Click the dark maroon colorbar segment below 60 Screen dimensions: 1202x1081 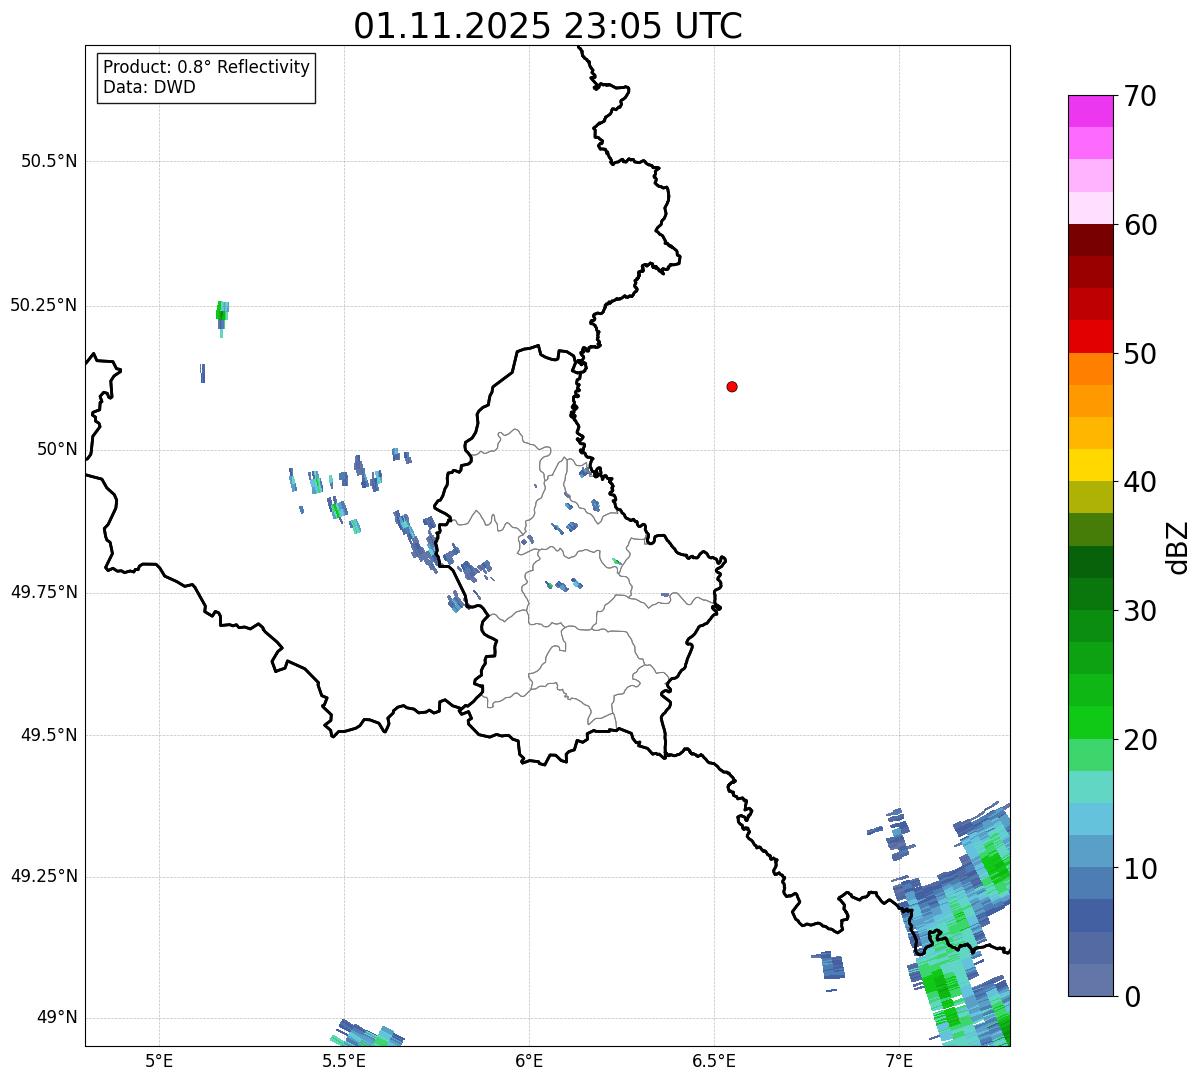coord(1090,240)
